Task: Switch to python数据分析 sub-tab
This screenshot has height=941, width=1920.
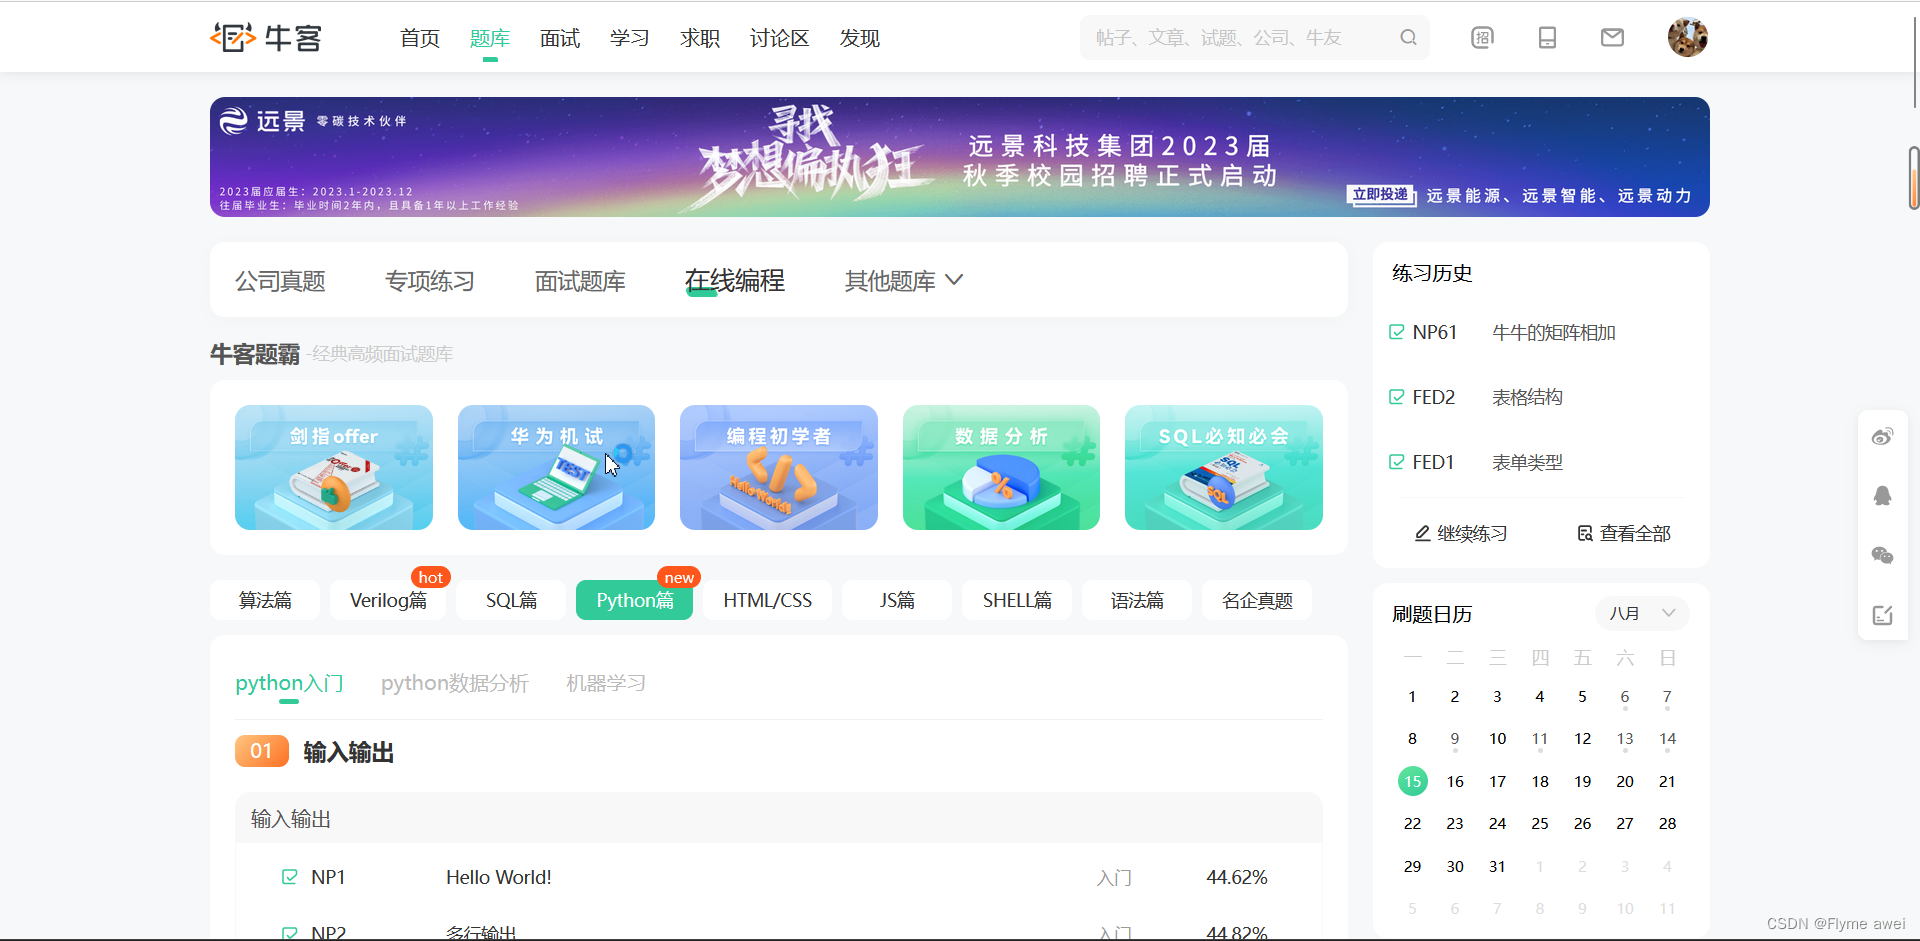Action: pyautogui.click(x=454, y=683)
